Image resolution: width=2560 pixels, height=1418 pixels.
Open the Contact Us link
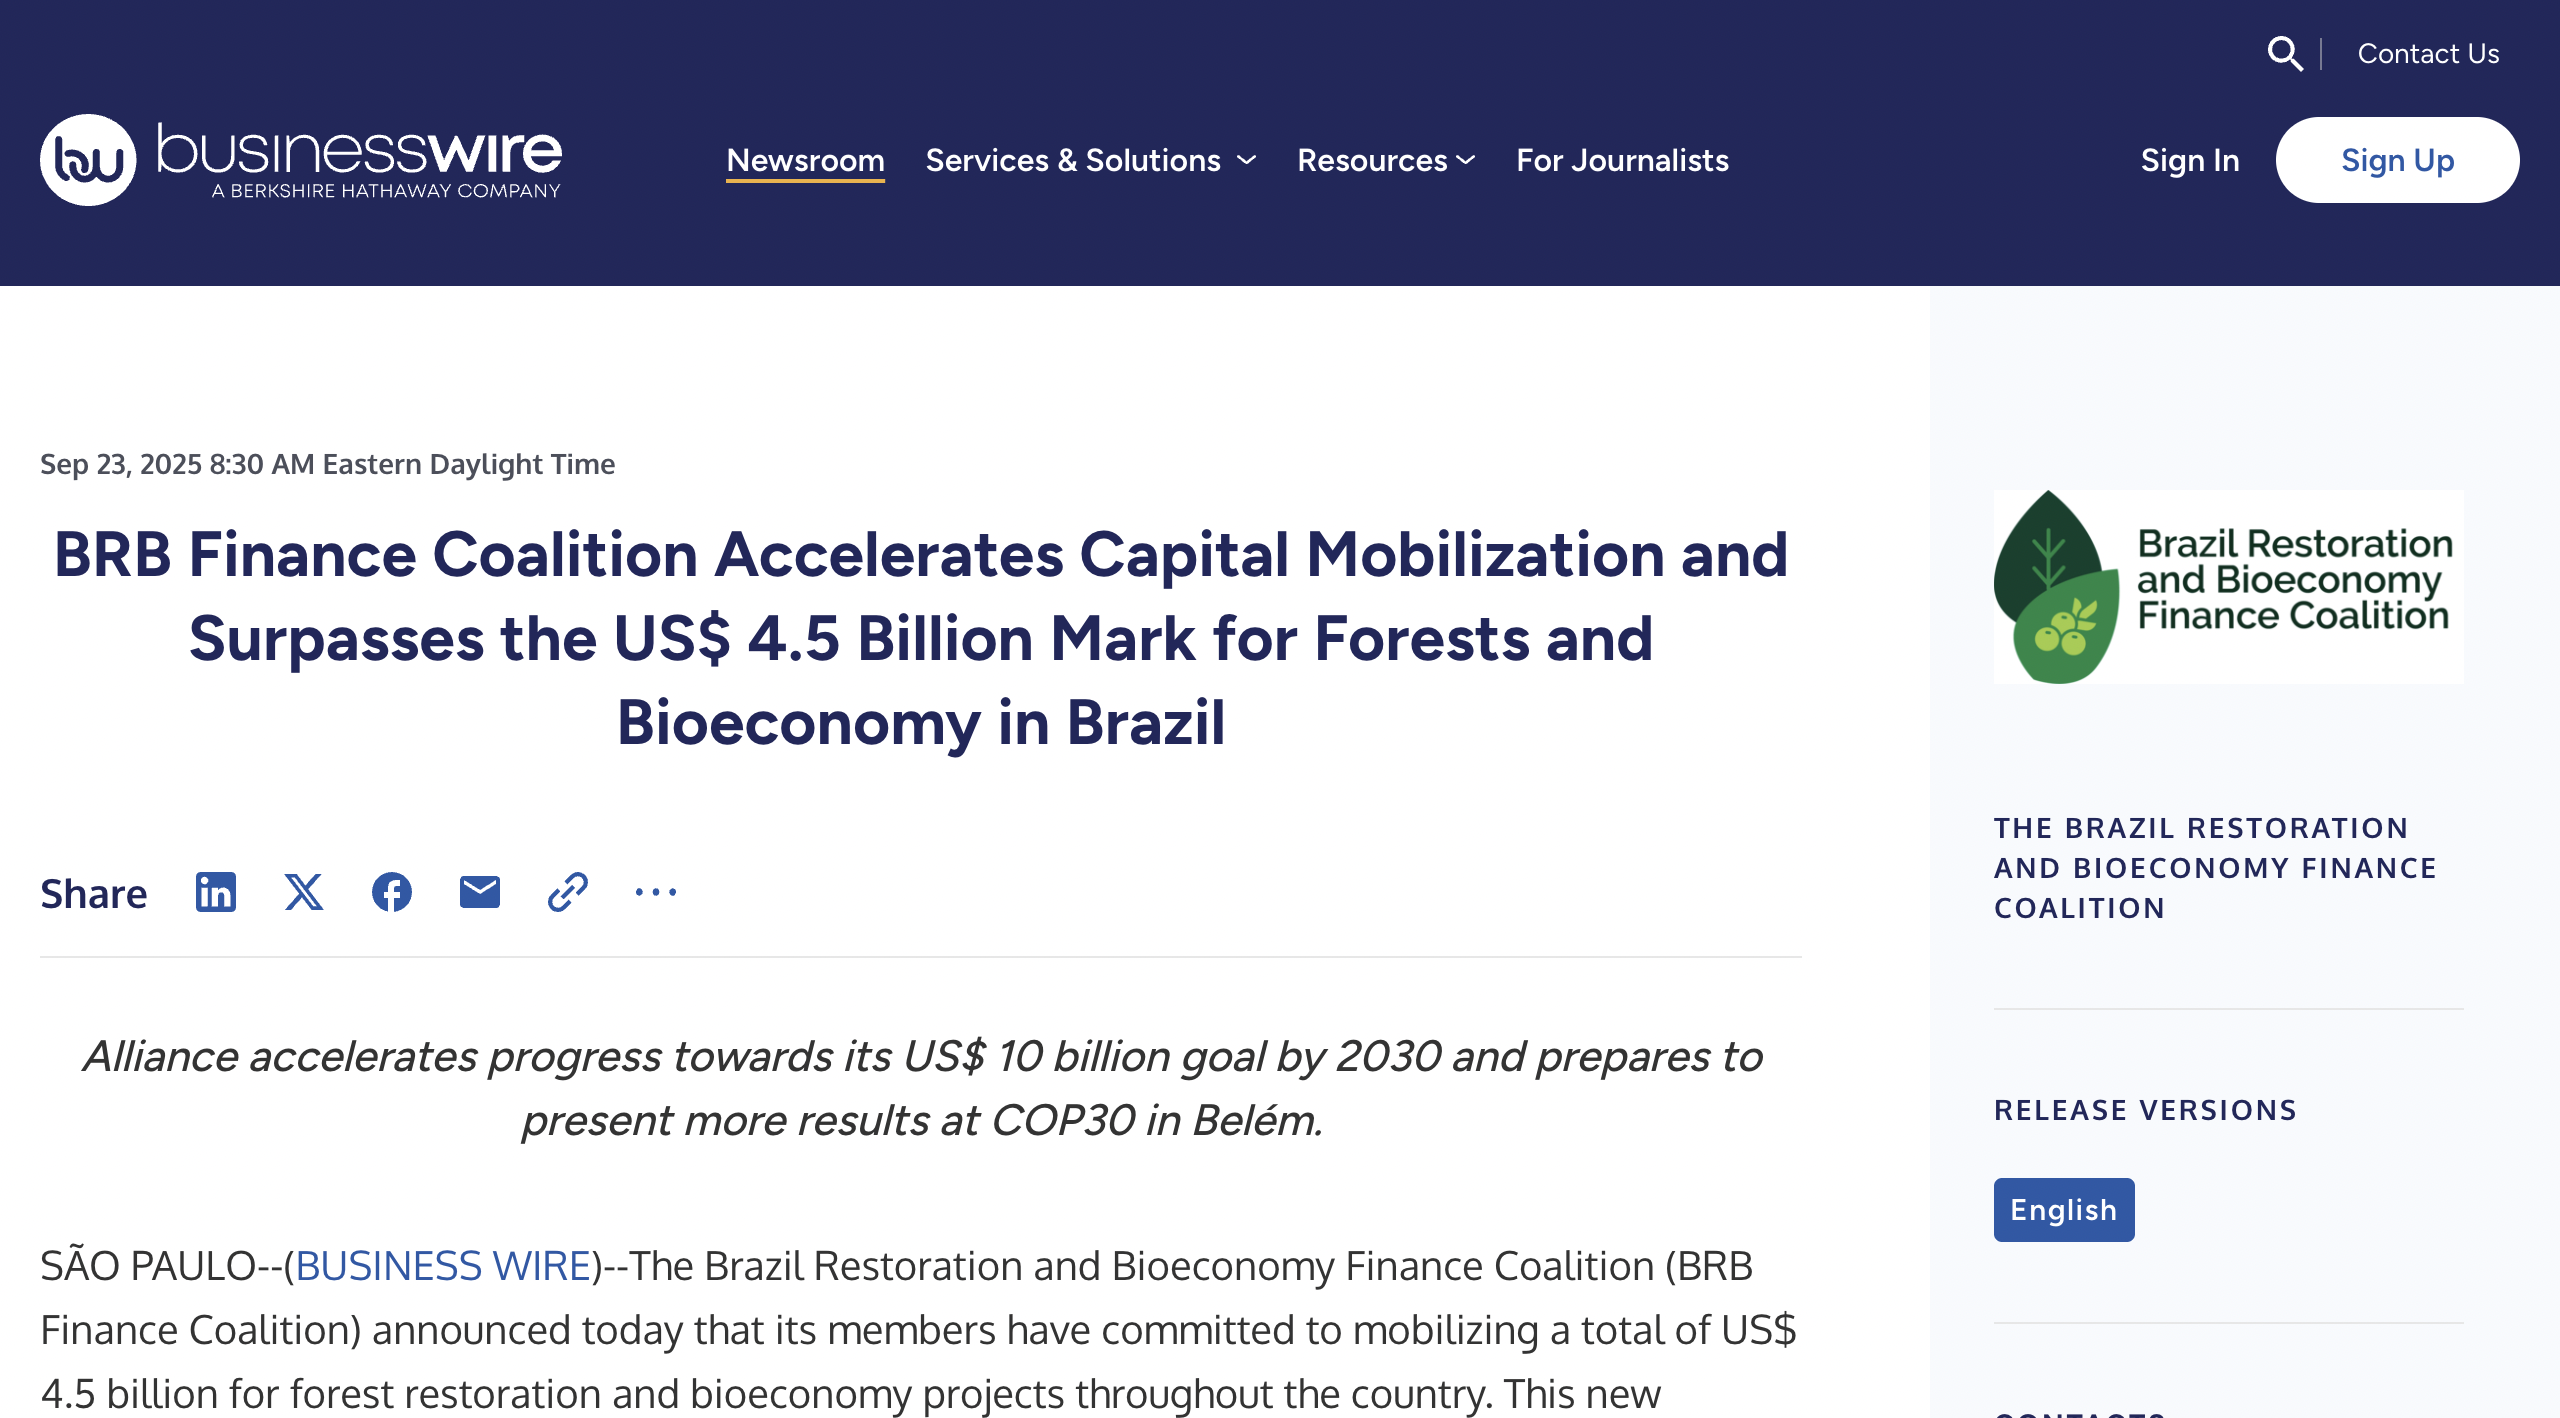point(2428,53)
